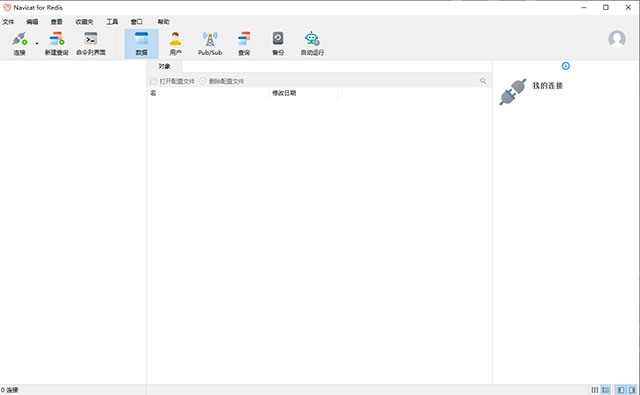640x395 pixels.
Task: Click the user avatar sign-in icon
Action: click(617, 39)
